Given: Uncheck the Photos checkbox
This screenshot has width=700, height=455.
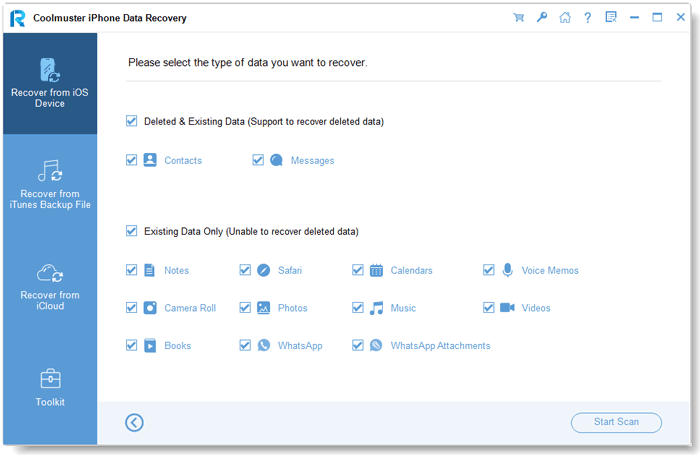Looking at the screenshot, I should pyautogui.click(x=245, y=308).
